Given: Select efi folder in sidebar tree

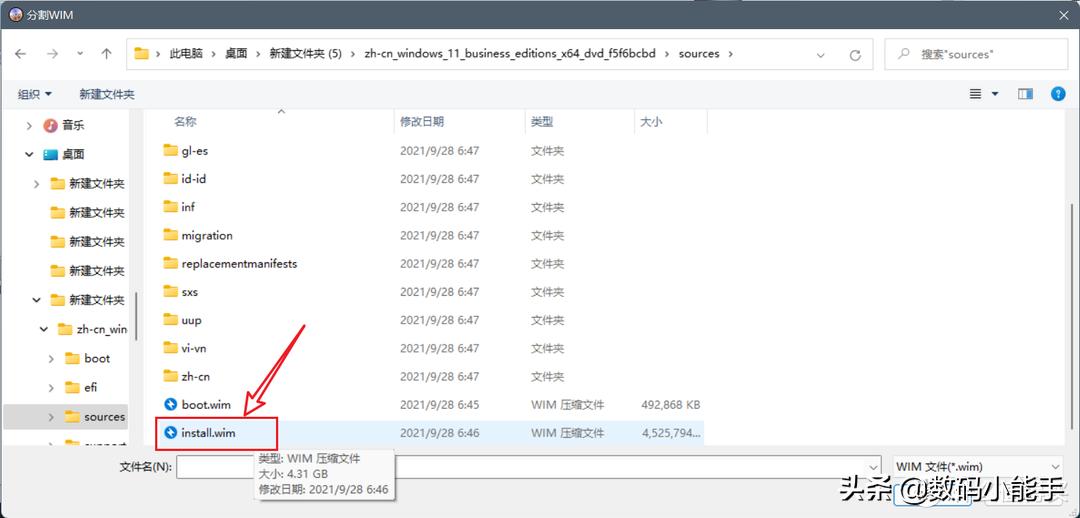Looking at the screenshot, I should coord(91,388).
